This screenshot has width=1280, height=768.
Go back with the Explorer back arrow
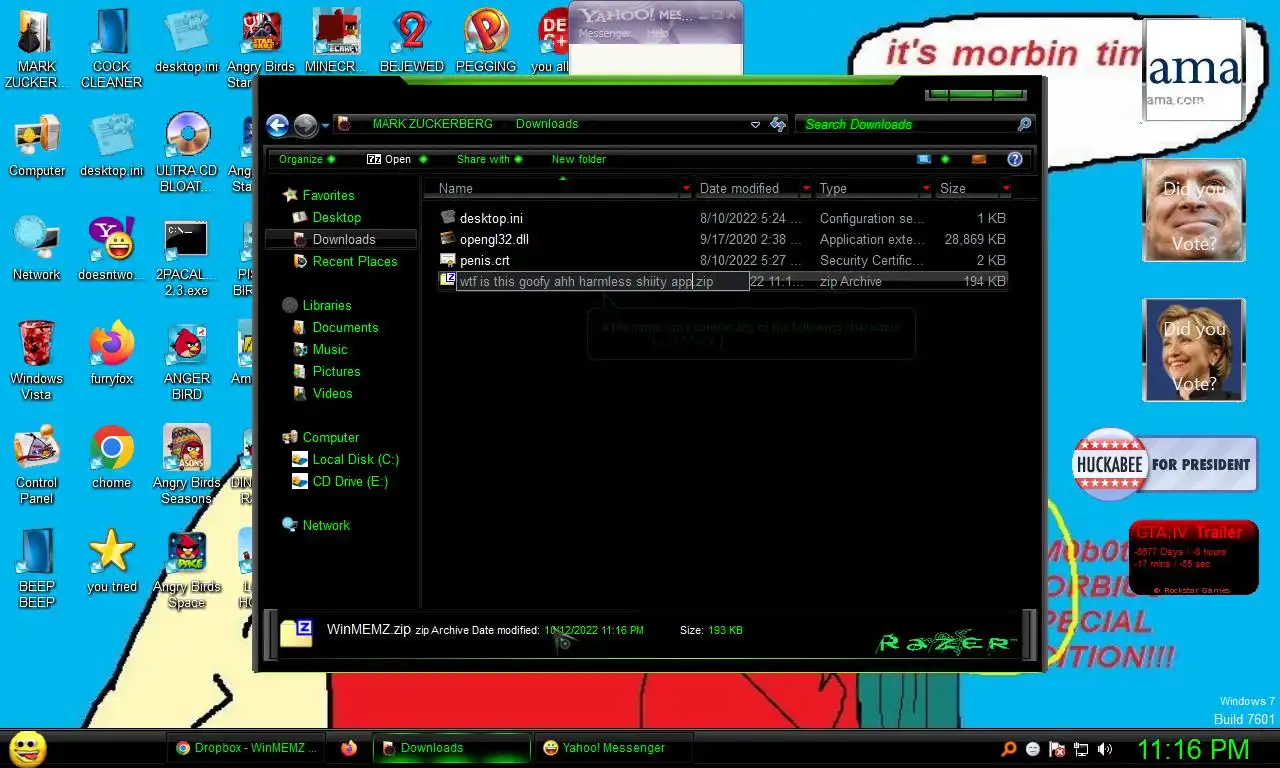[277, 125]
